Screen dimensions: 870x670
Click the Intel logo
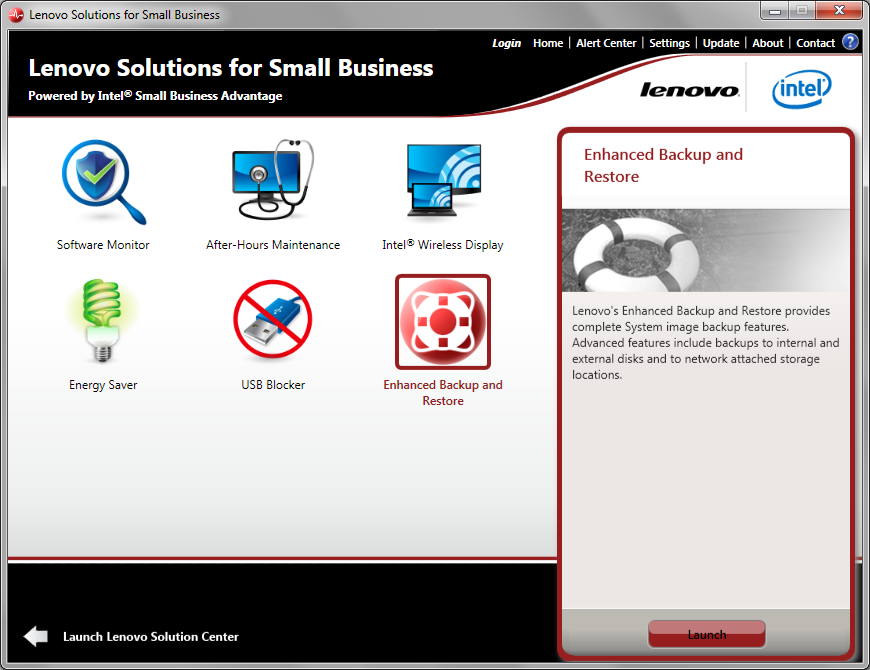[802, 89]
